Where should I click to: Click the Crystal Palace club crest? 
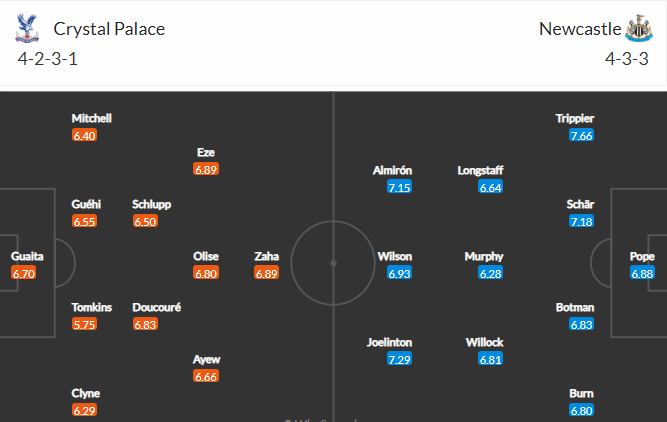(27, 28)
